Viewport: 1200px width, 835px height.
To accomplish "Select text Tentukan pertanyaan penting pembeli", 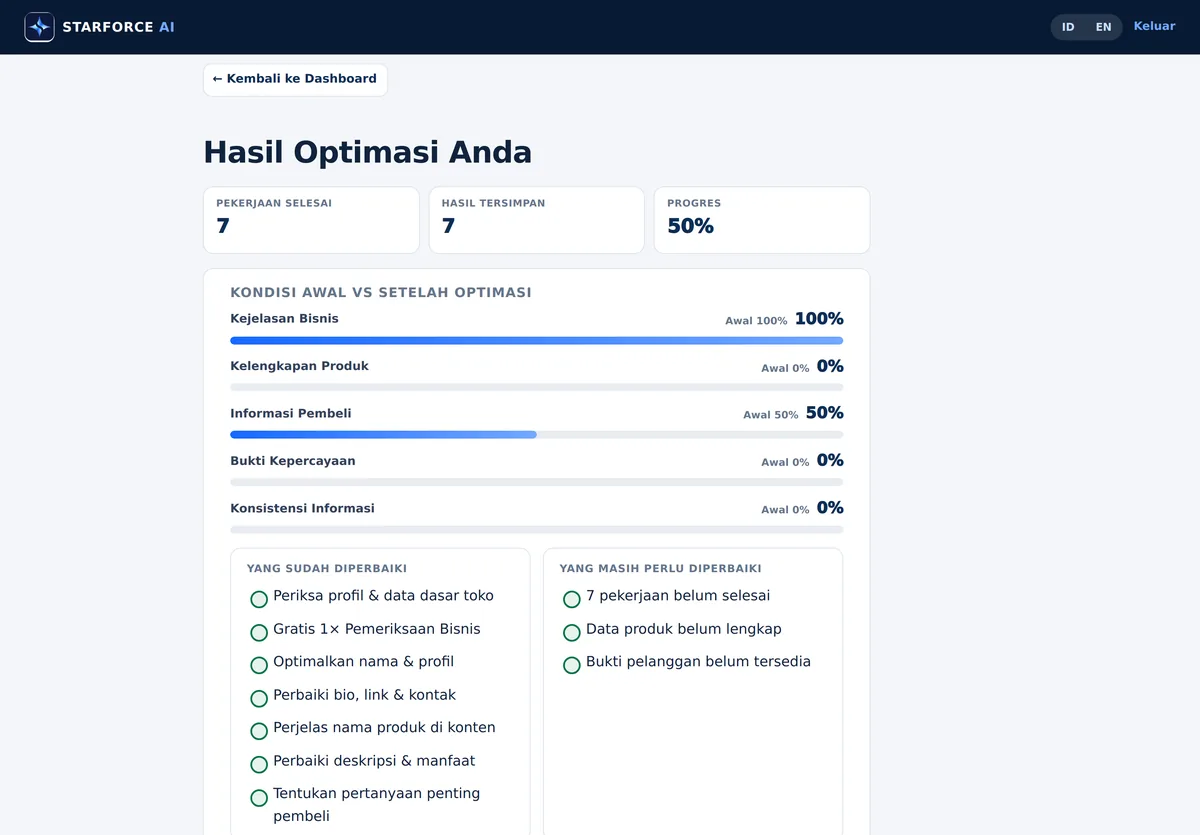I will click(x=377, y=805).
